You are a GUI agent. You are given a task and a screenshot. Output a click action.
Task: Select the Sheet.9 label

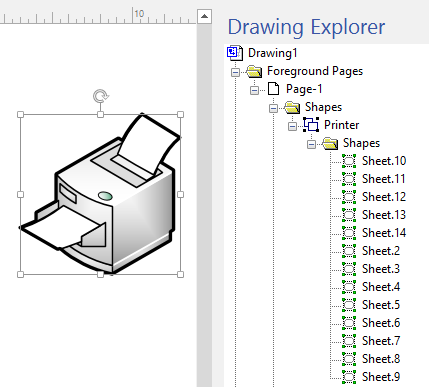[381, 377]
